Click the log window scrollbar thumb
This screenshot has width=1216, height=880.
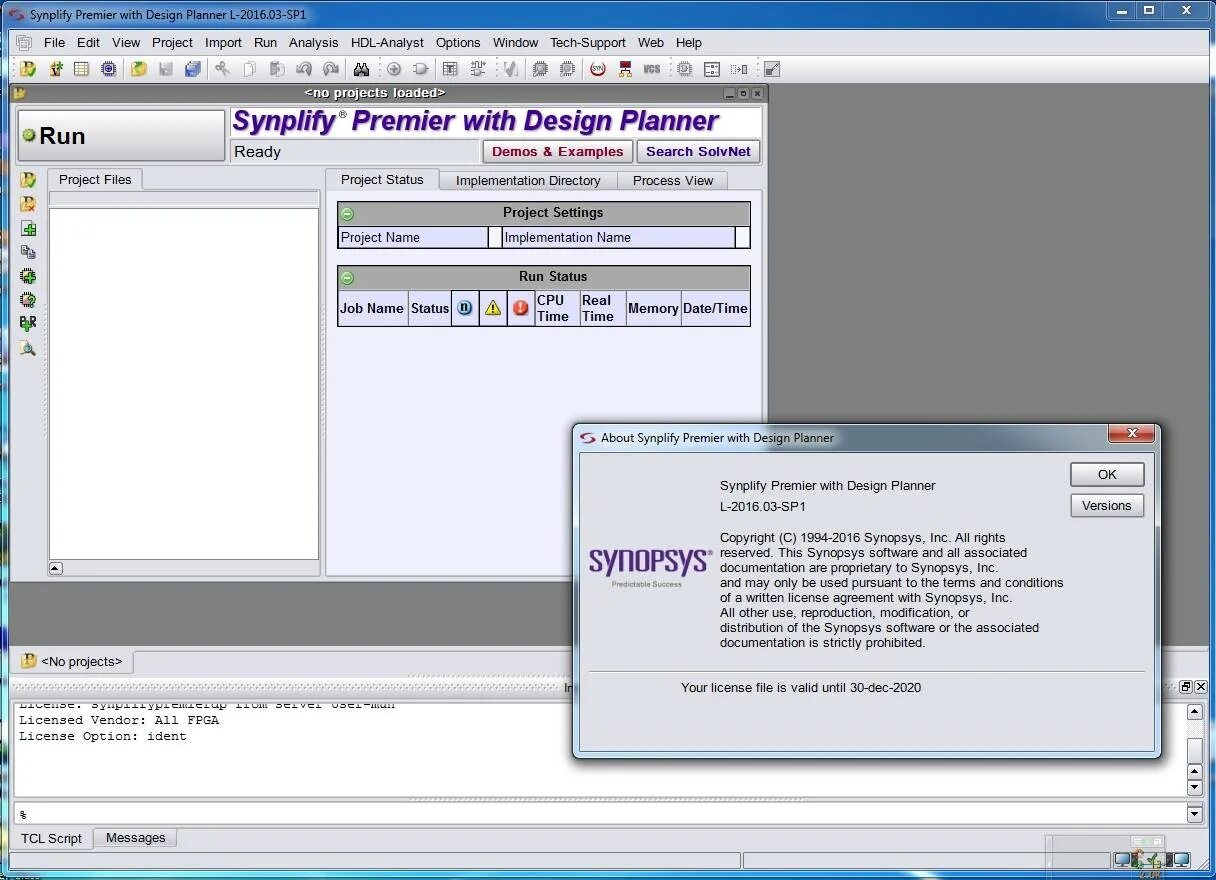tap(1194, 750)
